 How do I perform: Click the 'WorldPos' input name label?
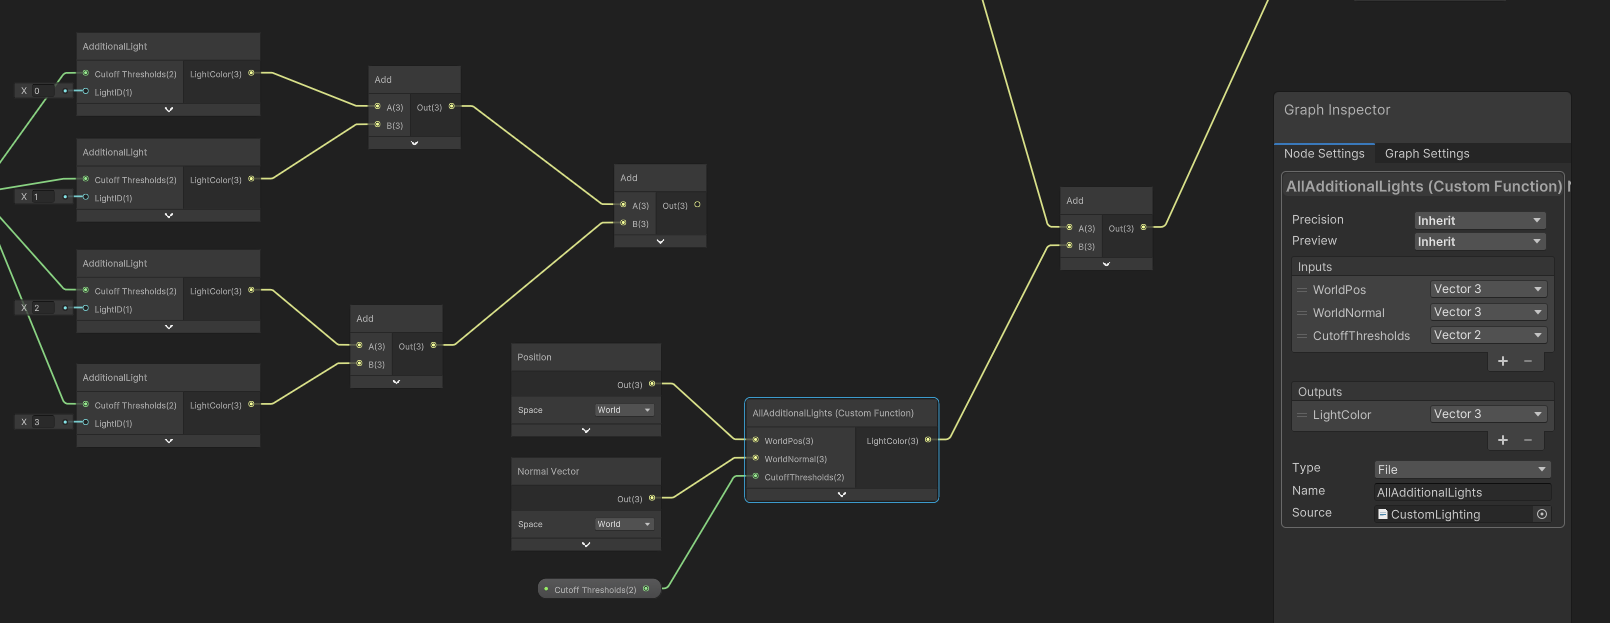[1339, 290]
